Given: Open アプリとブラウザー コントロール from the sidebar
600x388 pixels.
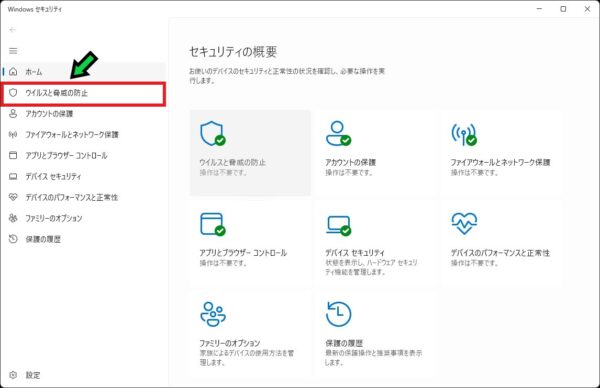Looking at the screenshot, I should point(83,155).
